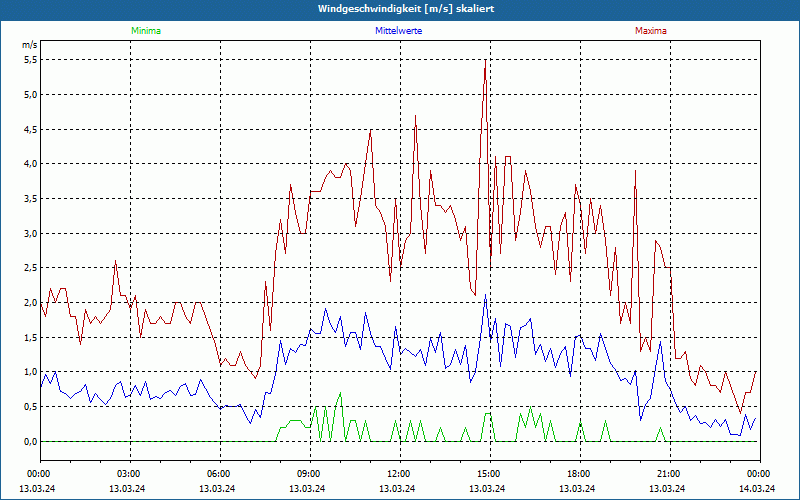The image size is (800, 500).
Task: Click the 2,5 y-axis value
Action: 31,268
